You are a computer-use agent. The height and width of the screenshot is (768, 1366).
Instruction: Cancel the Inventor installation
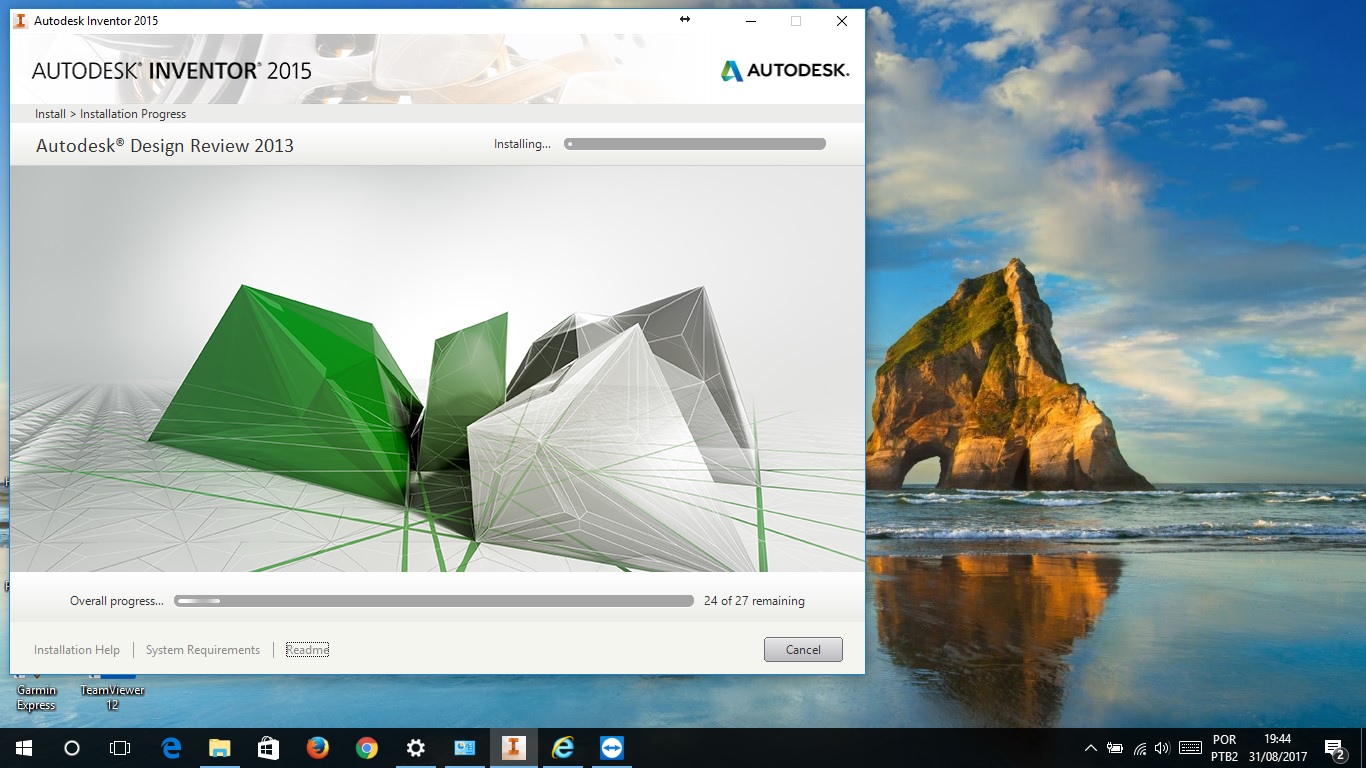[x=803, y=649]
